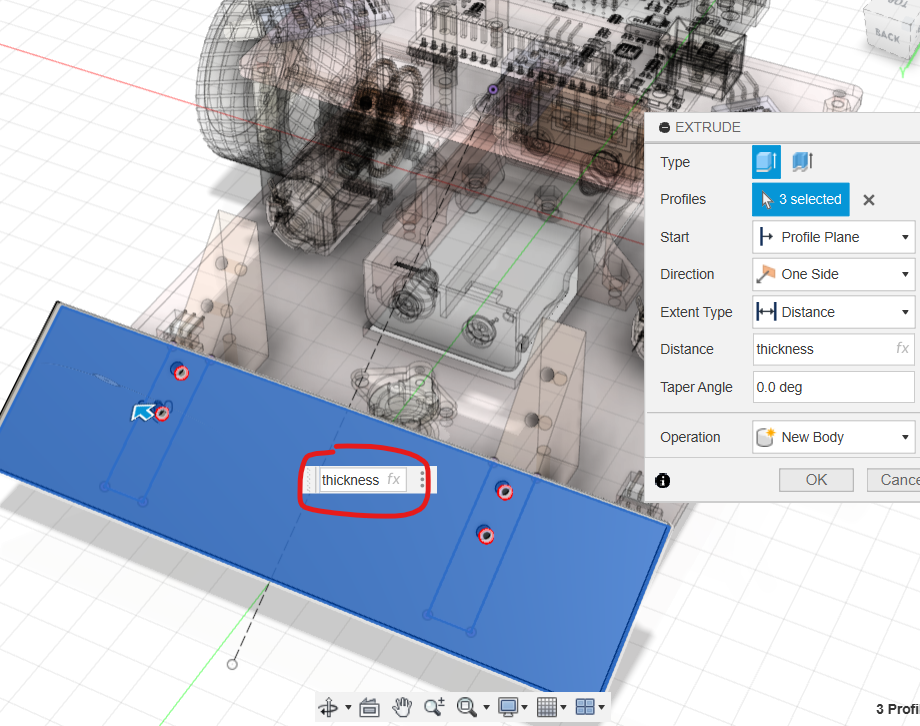Select the standard Extrude type icon
The image size is (920, 726).
pyautogui.click(x=766, y=162)
